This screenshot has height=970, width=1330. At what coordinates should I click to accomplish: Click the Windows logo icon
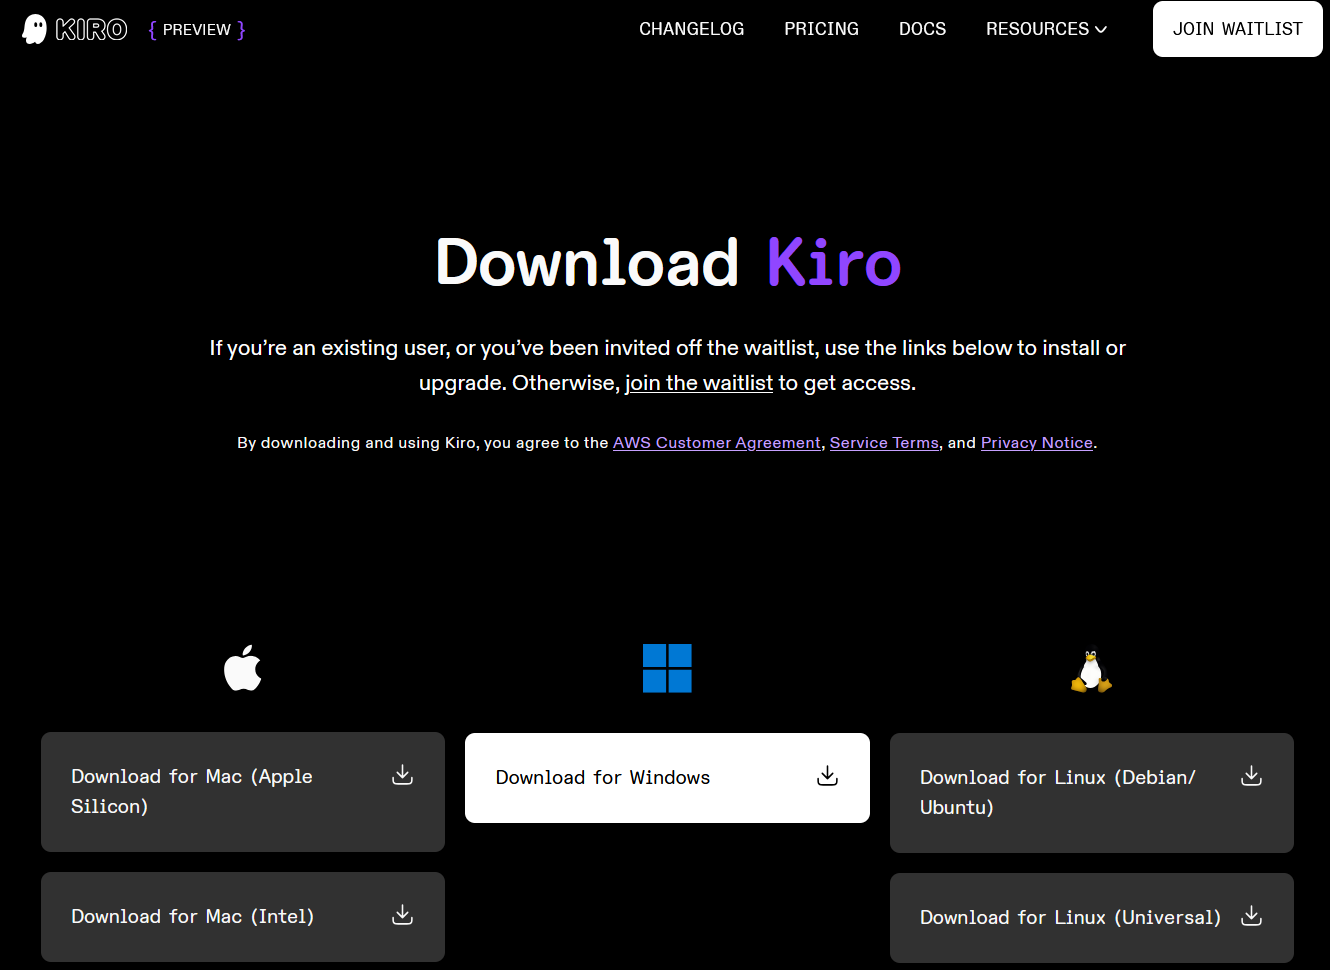pos(667,668)
